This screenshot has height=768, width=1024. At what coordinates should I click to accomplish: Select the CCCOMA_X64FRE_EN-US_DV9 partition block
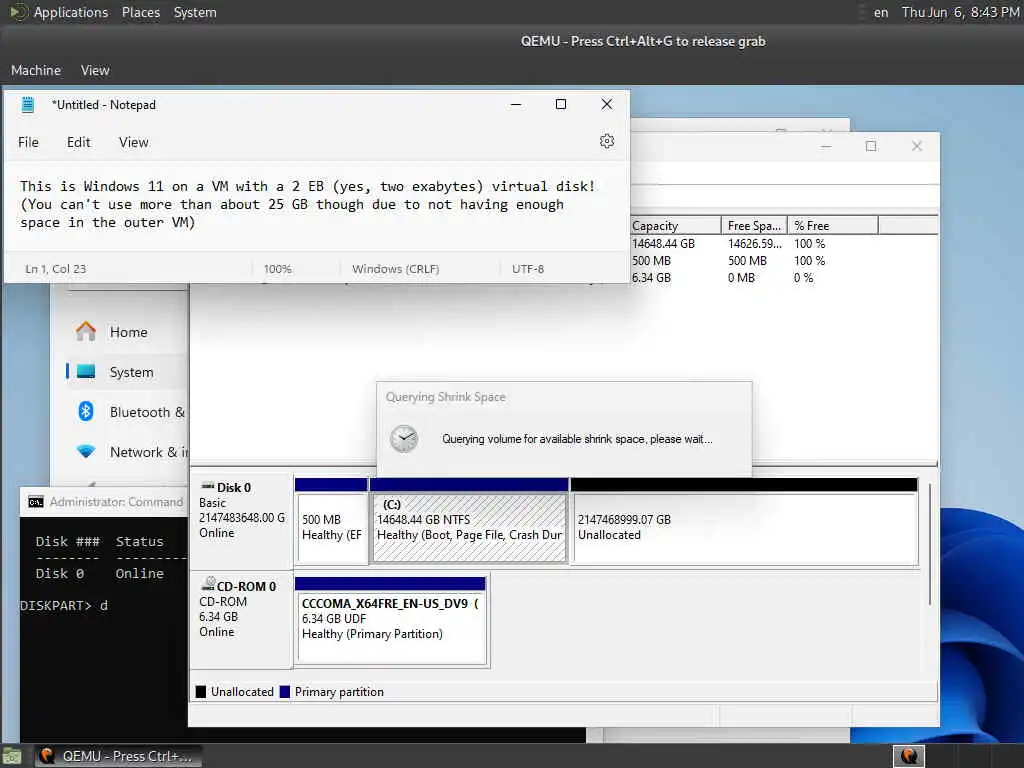(x=391, y=627)
